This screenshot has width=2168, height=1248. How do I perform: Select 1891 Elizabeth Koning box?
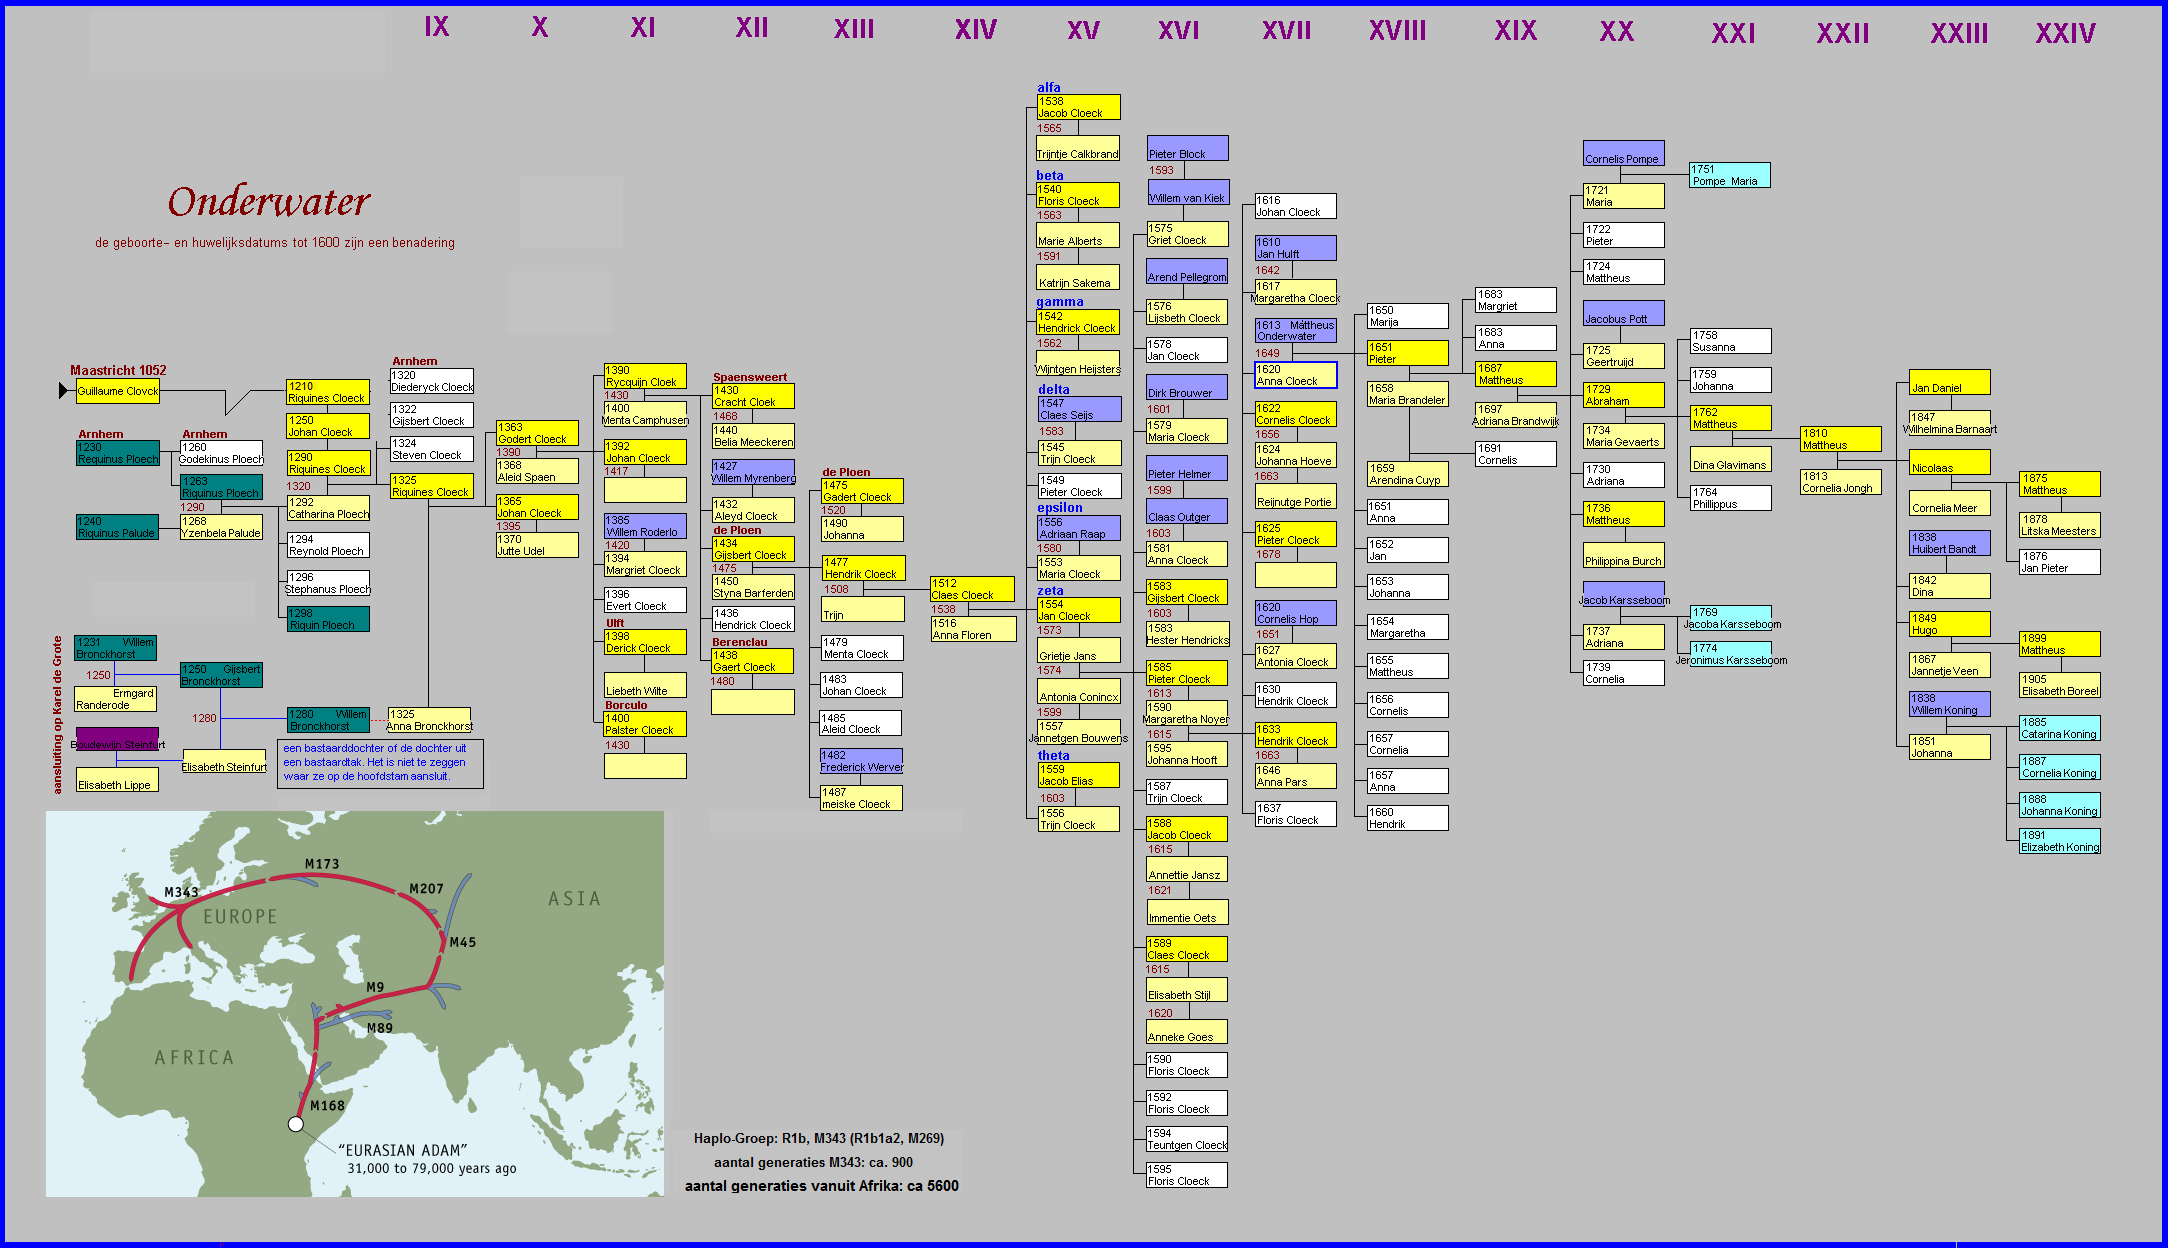click(x=2059, y=841)
